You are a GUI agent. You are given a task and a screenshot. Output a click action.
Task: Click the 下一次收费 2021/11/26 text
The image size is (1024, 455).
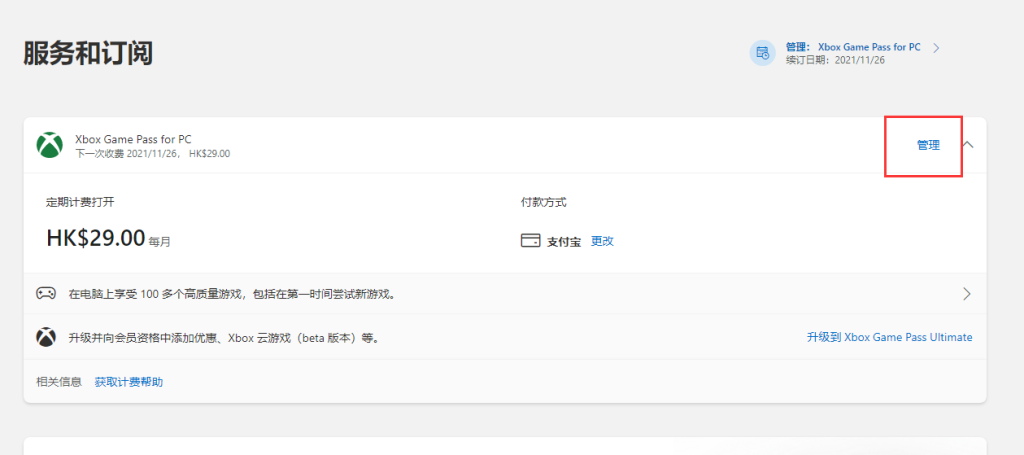click(153, 154)
